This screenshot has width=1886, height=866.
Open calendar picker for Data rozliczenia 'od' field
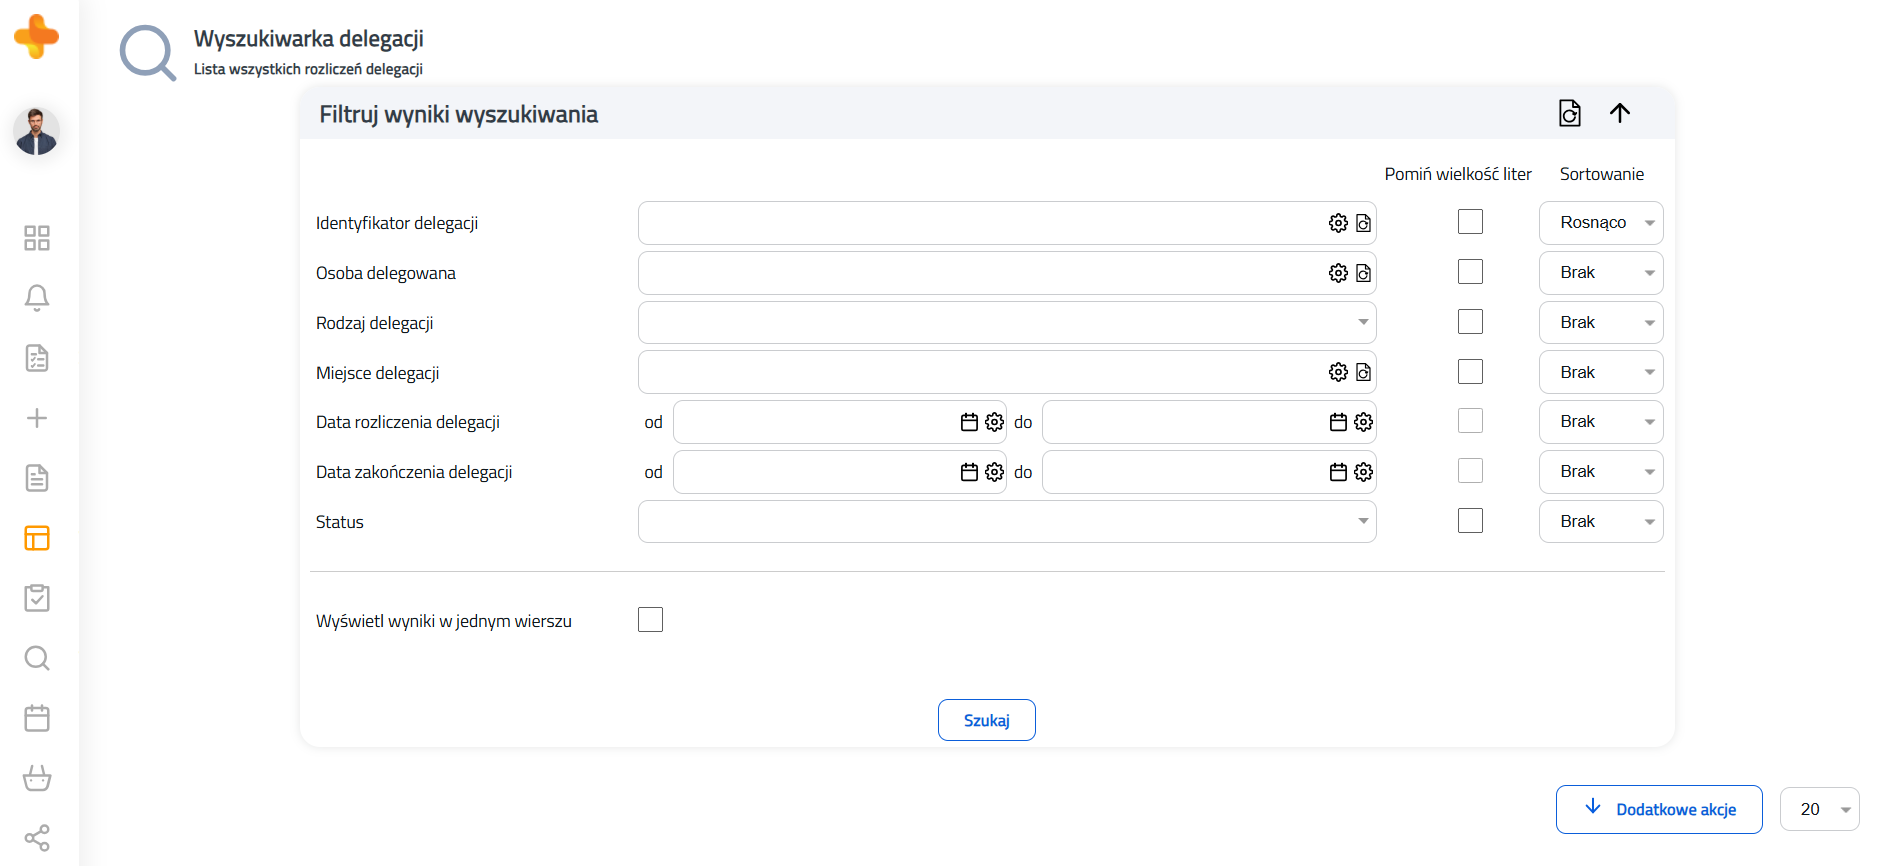pos(969,422)
